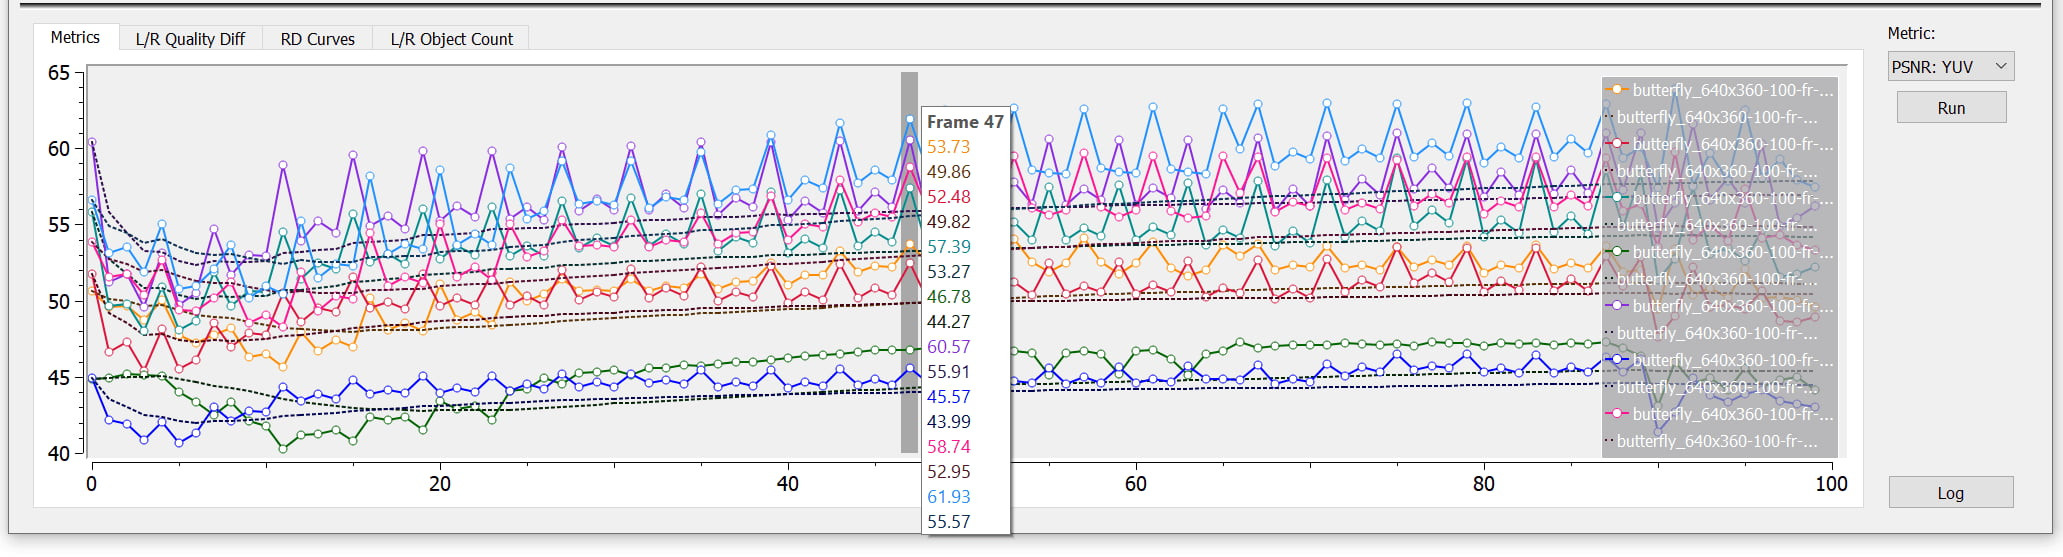This screenshot has width=2063, height=557.
Task: Select the orange solid-line butterfly legend entry
Action: [1720, 90]
